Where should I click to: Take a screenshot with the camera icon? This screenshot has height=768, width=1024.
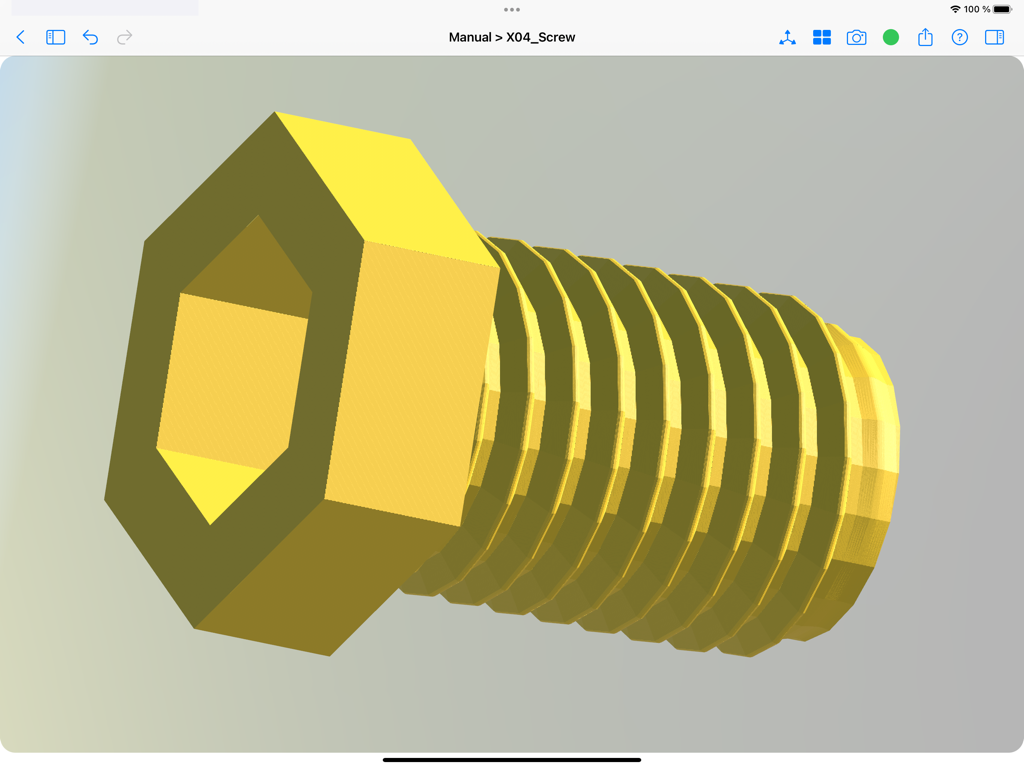(x=856, y=37)
